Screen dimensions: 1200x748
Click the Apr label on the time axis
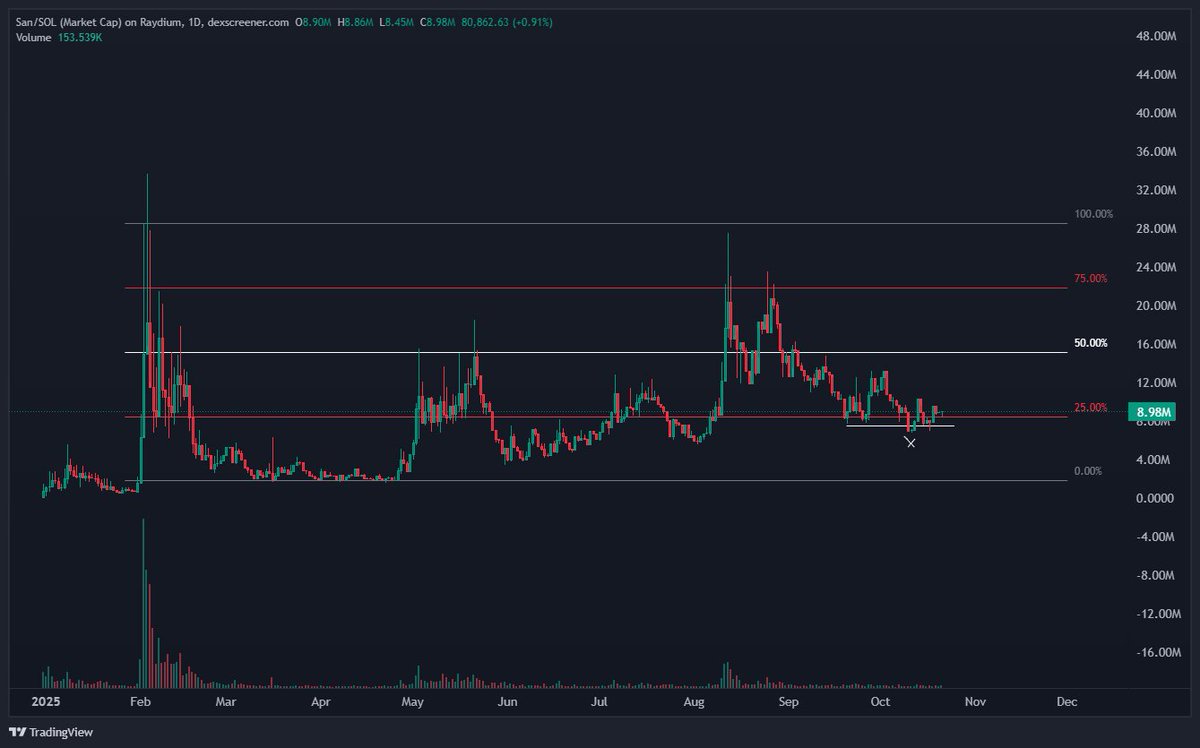click(x=320, y=702)
